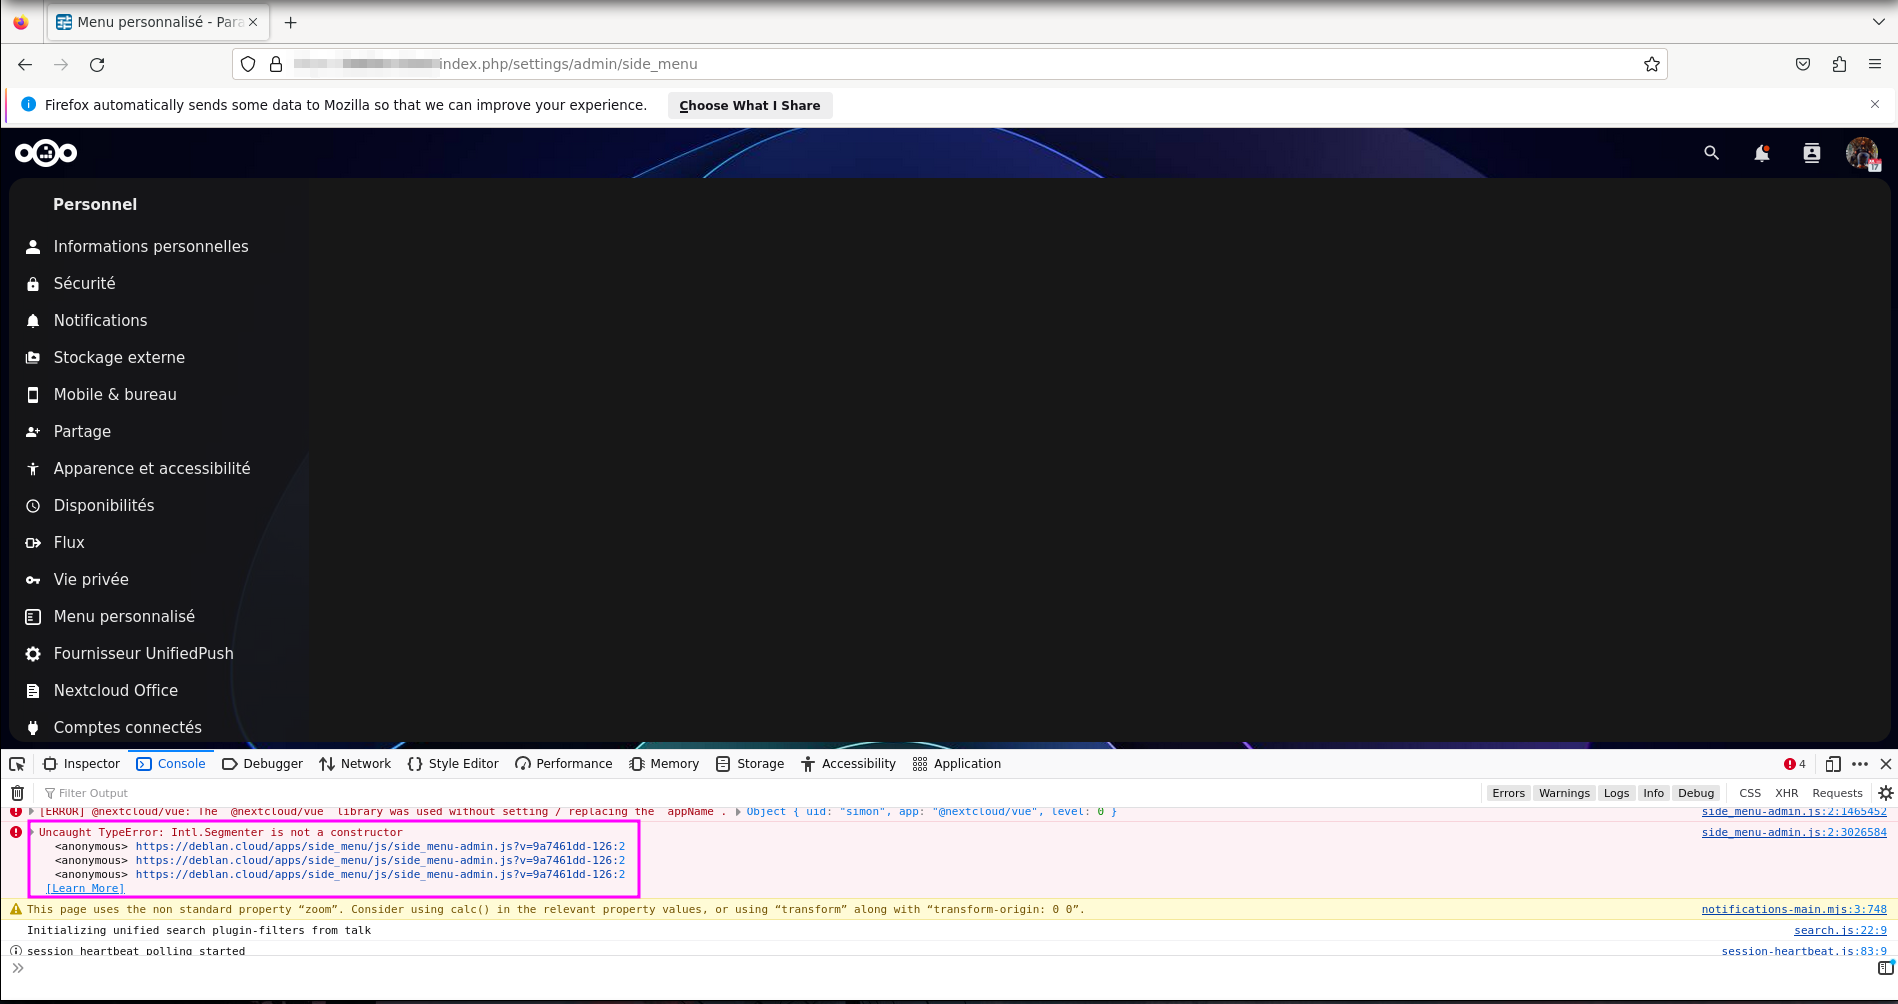Expand the logged Object details
This screenshot has width=1898, height=1004.
tap(738, 812)
